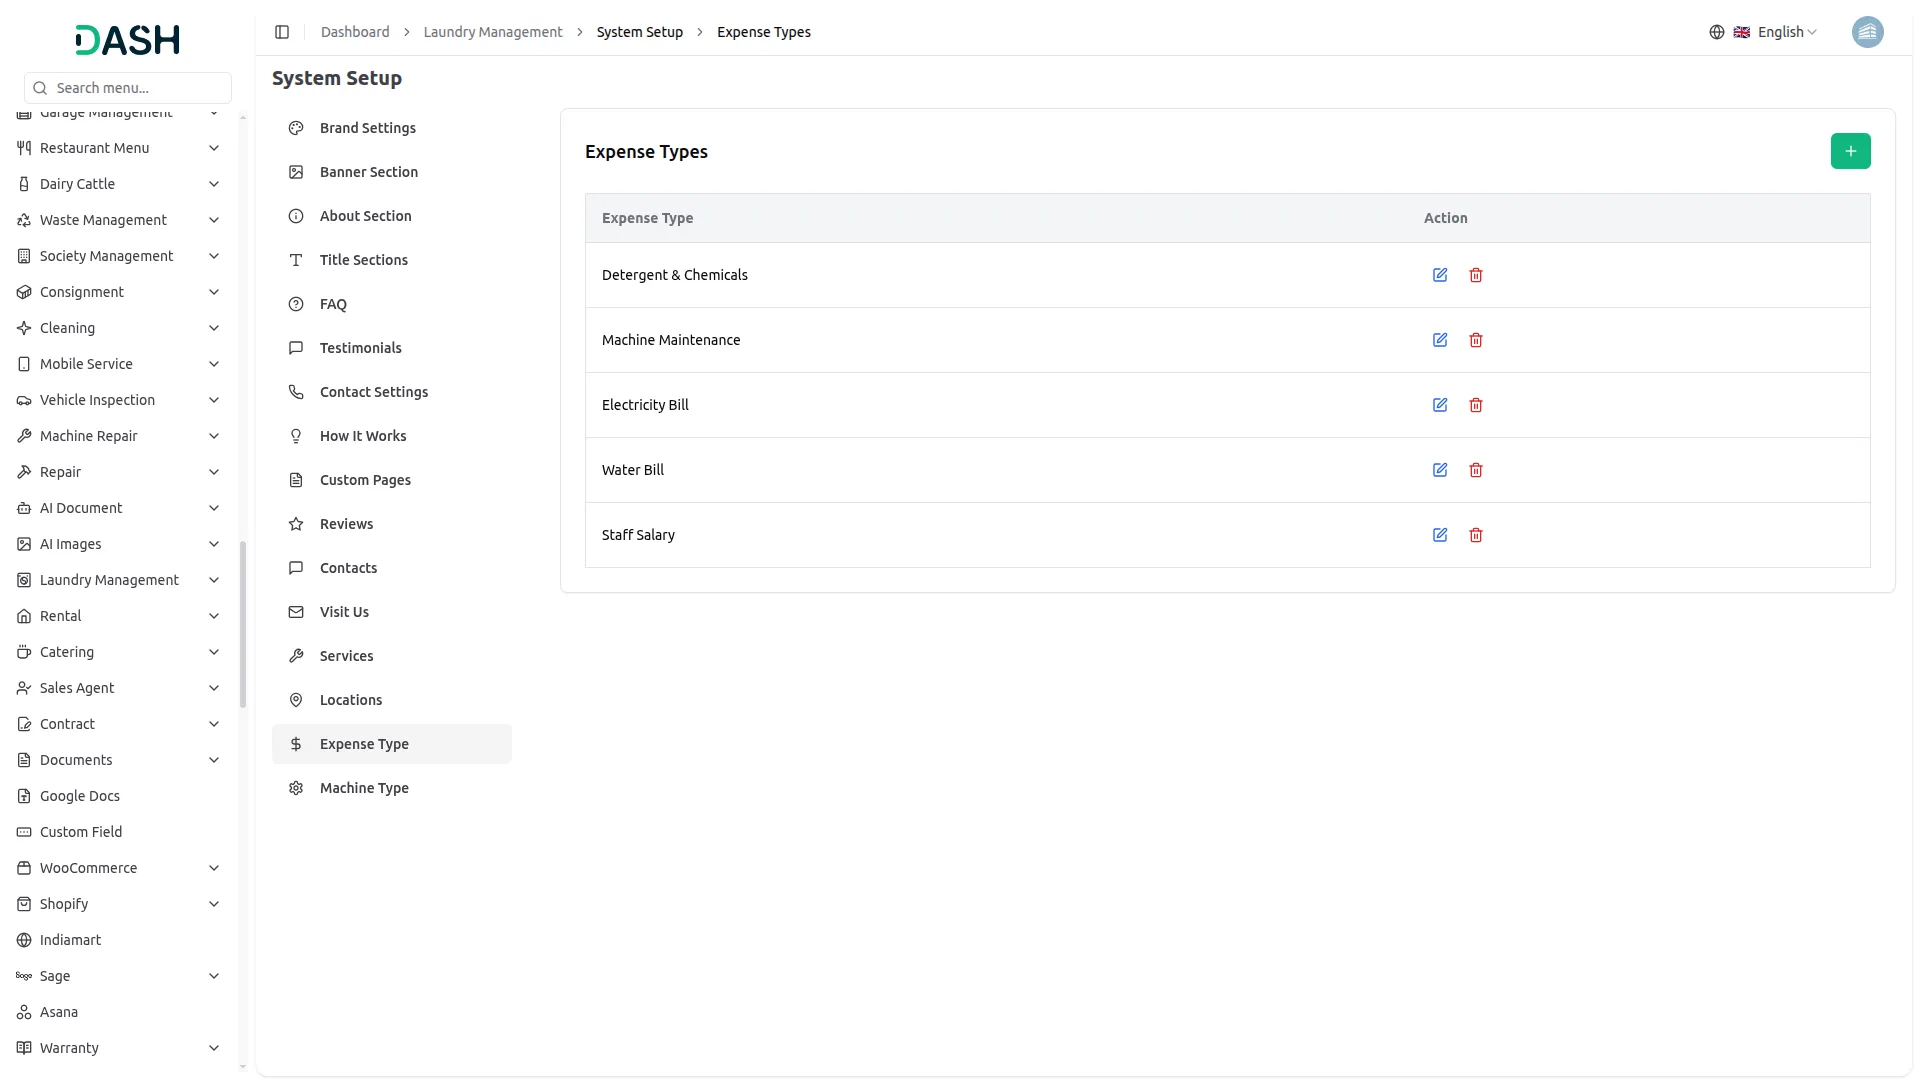
Task: Open Testimonials settings
Action: 392,348
